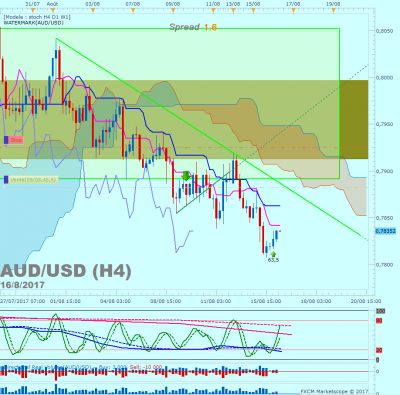Click the current price tag 0,78352
400x395 pixels.
pyautogui.click(x=385, y=231)
